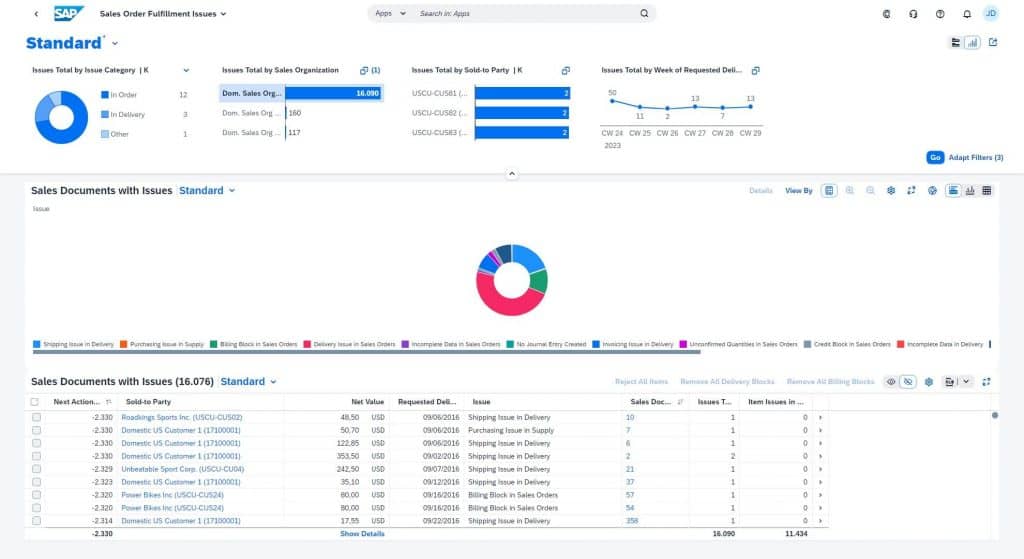Switch to the compact filter bar view
Screen dimensions: 1024x559
955,42
